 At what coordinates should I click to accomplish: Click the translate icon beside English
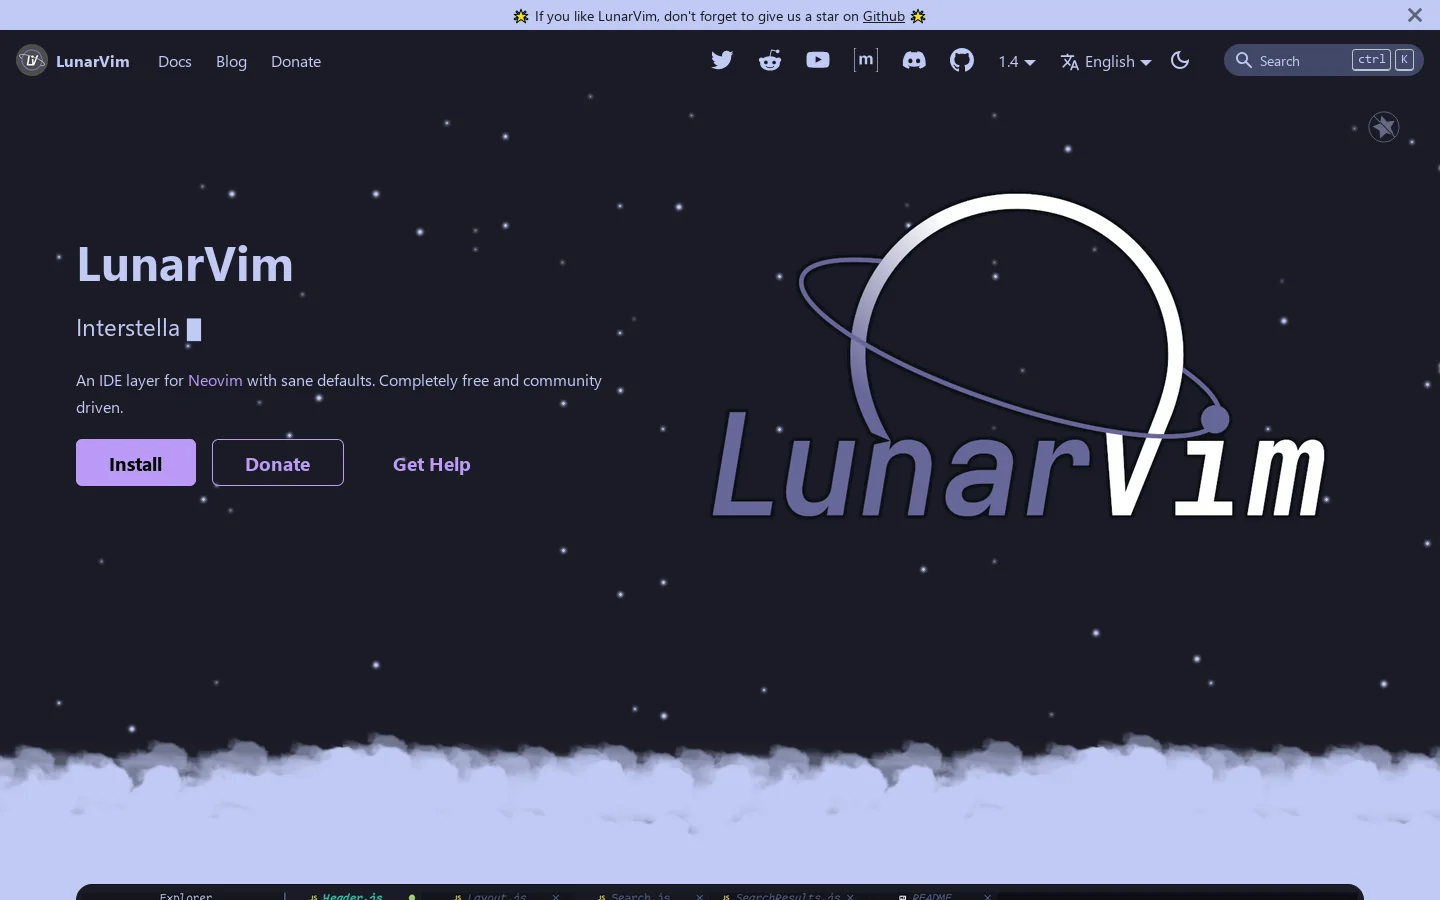pyautogui.click(x=1070, y=62)
